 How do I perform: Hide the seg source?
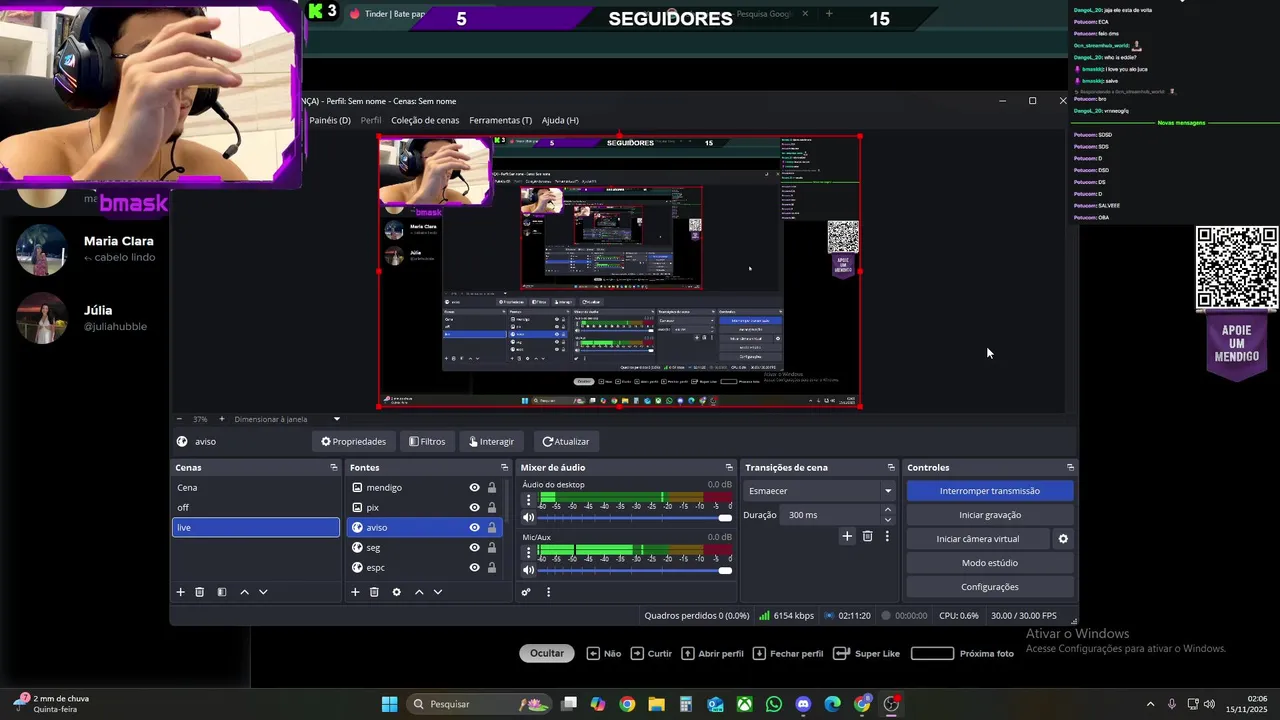click(475, 548)
